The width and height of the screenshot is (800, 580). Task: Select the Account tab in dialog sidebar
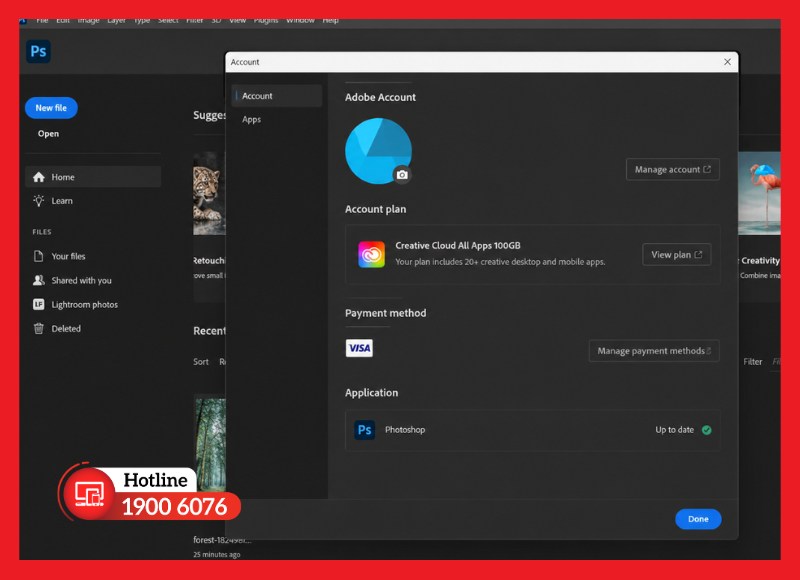[x=277, y=96]
